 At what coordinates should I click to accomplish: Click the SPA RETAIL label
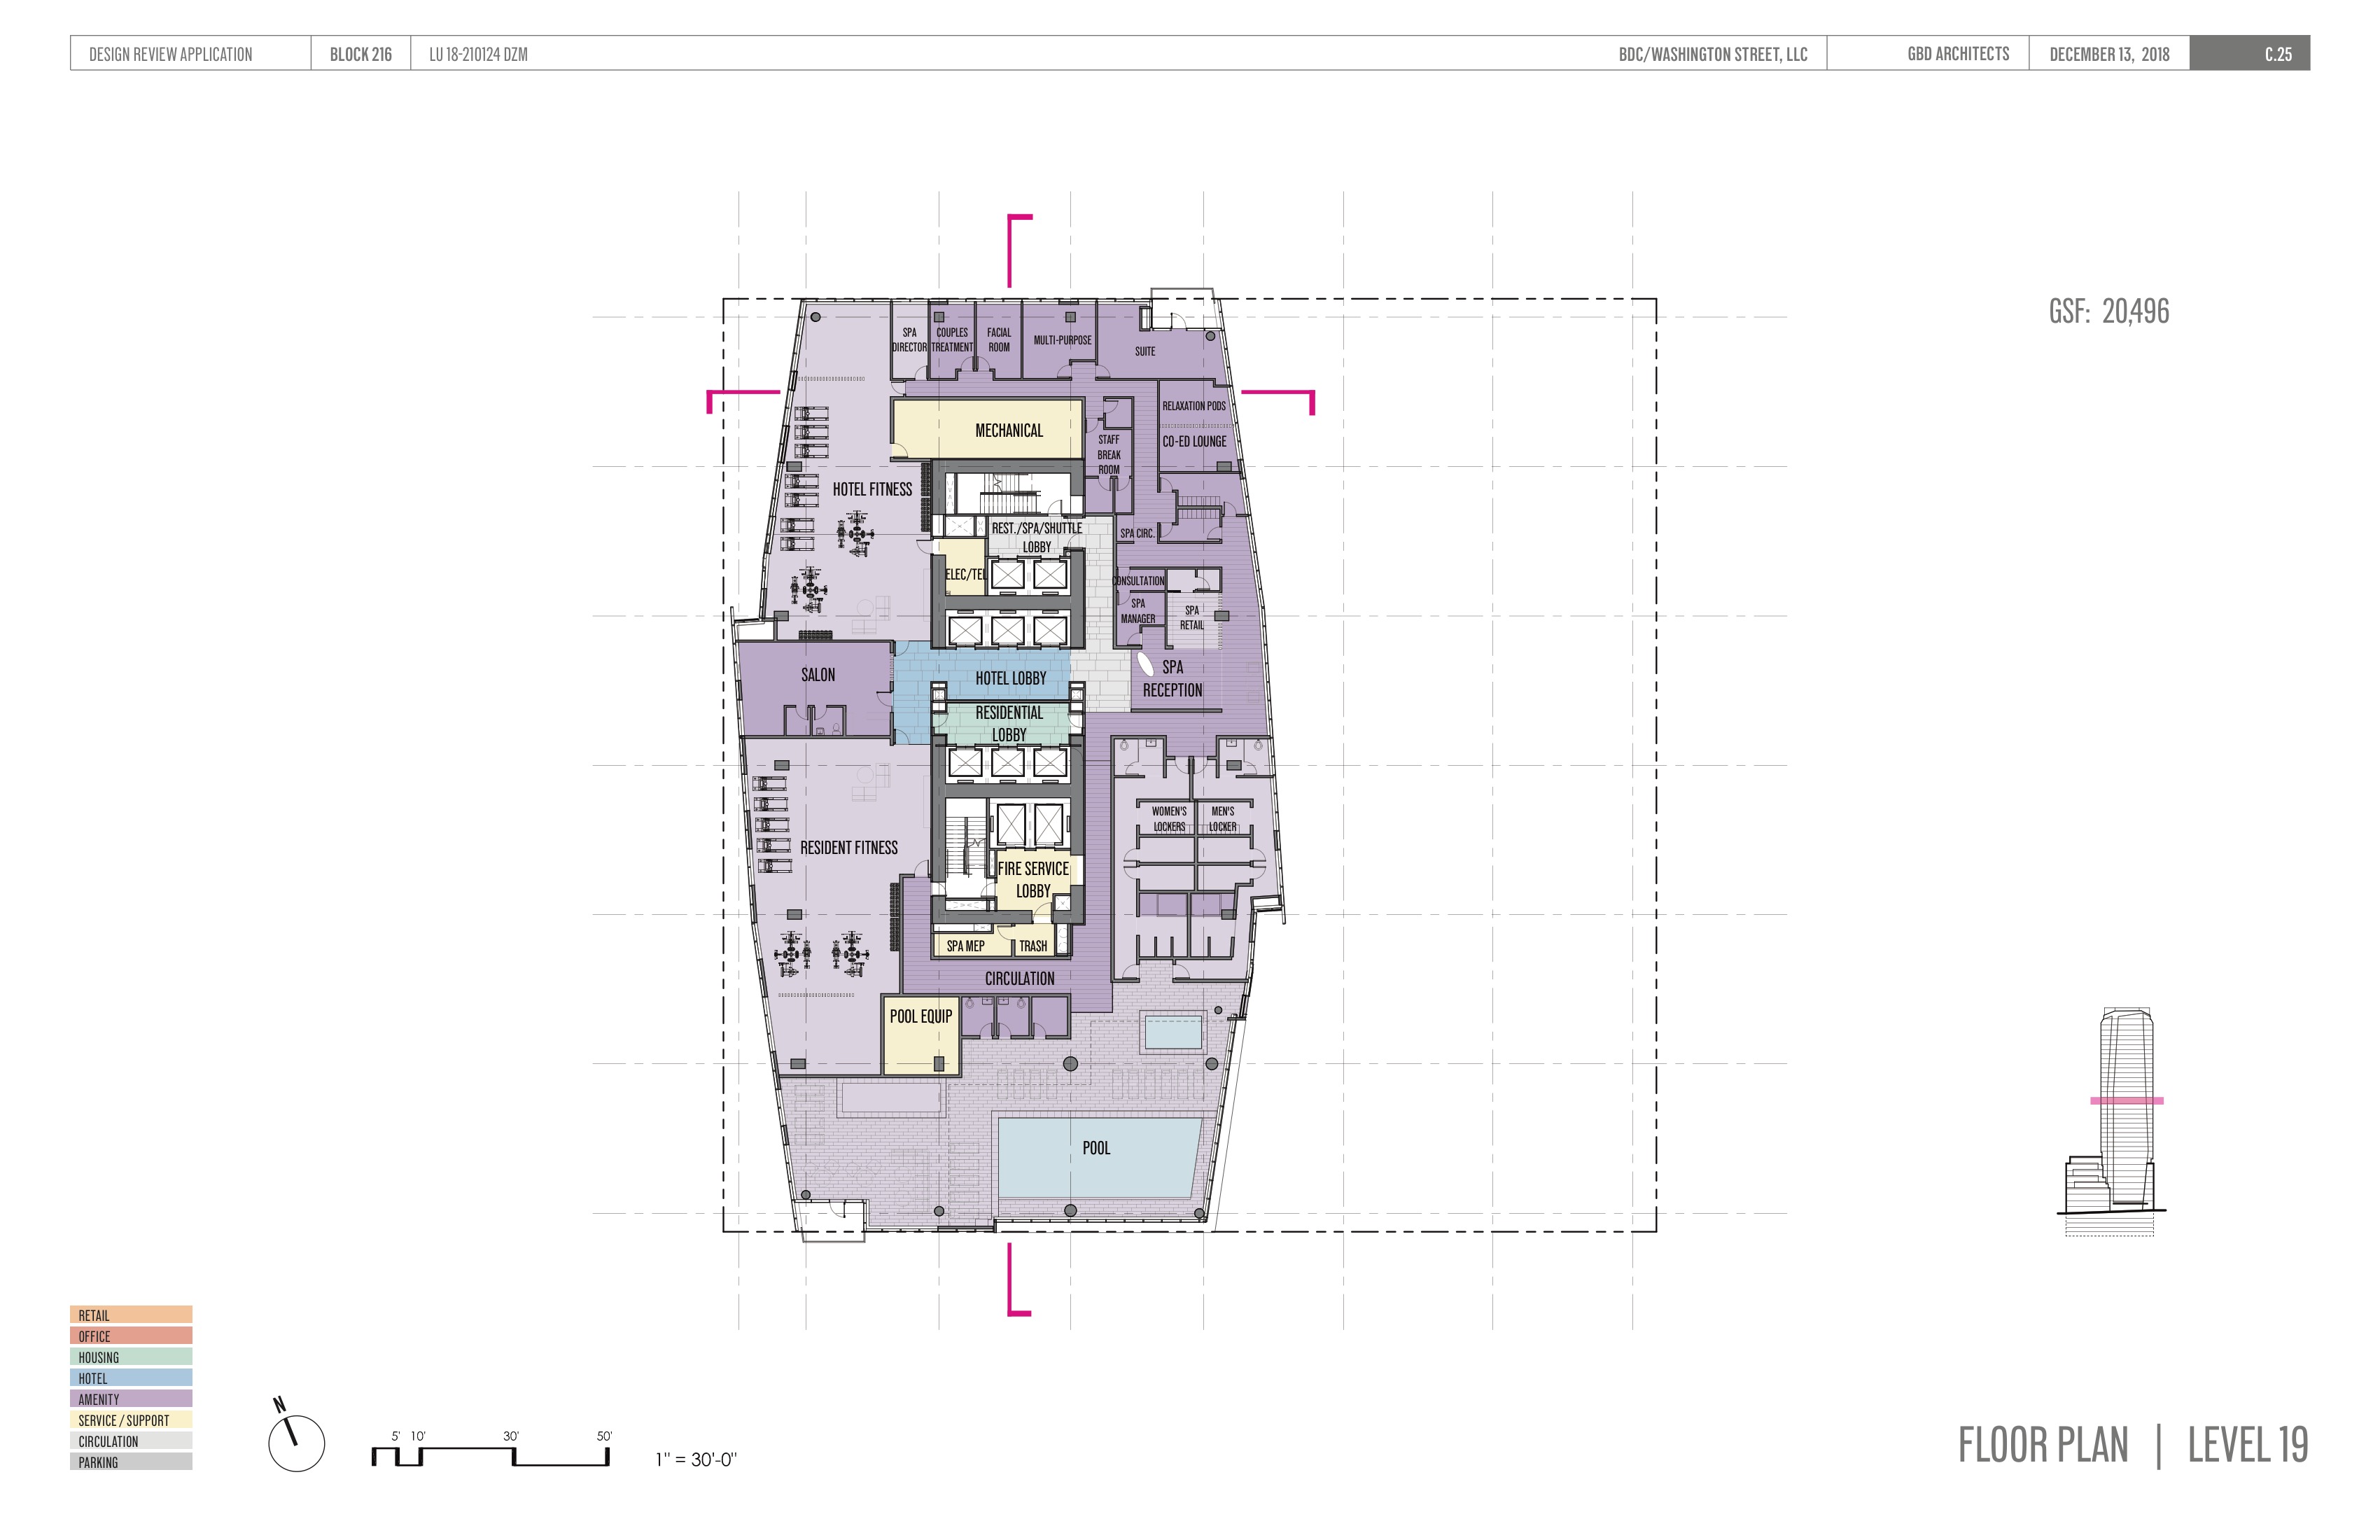click(1192, 618)
